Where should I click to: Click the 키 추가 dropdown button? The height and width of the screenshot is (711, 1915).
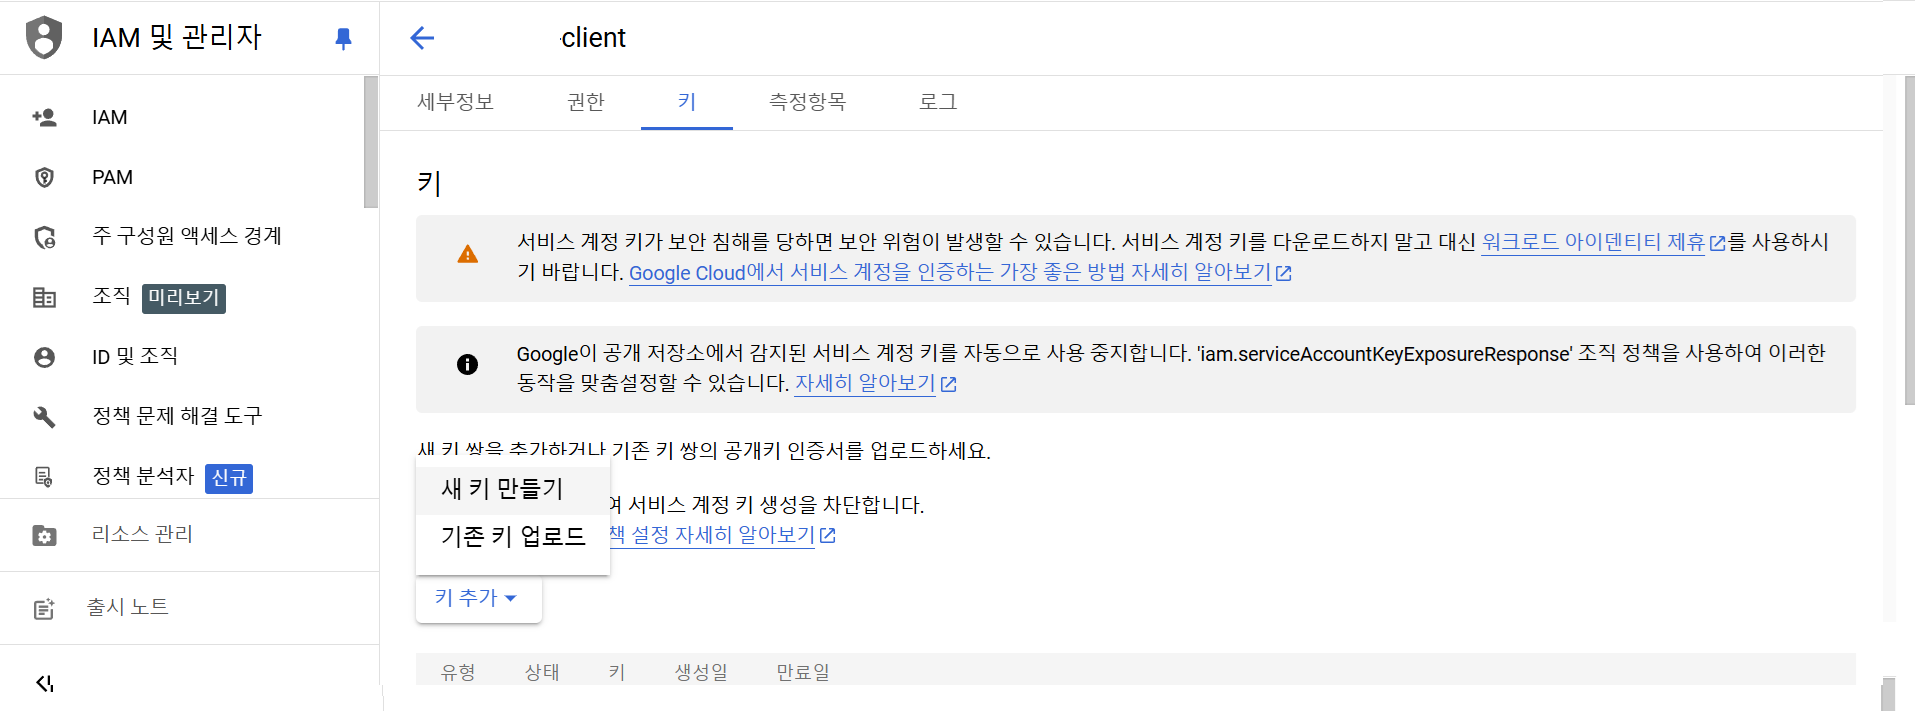pos(478,598)
